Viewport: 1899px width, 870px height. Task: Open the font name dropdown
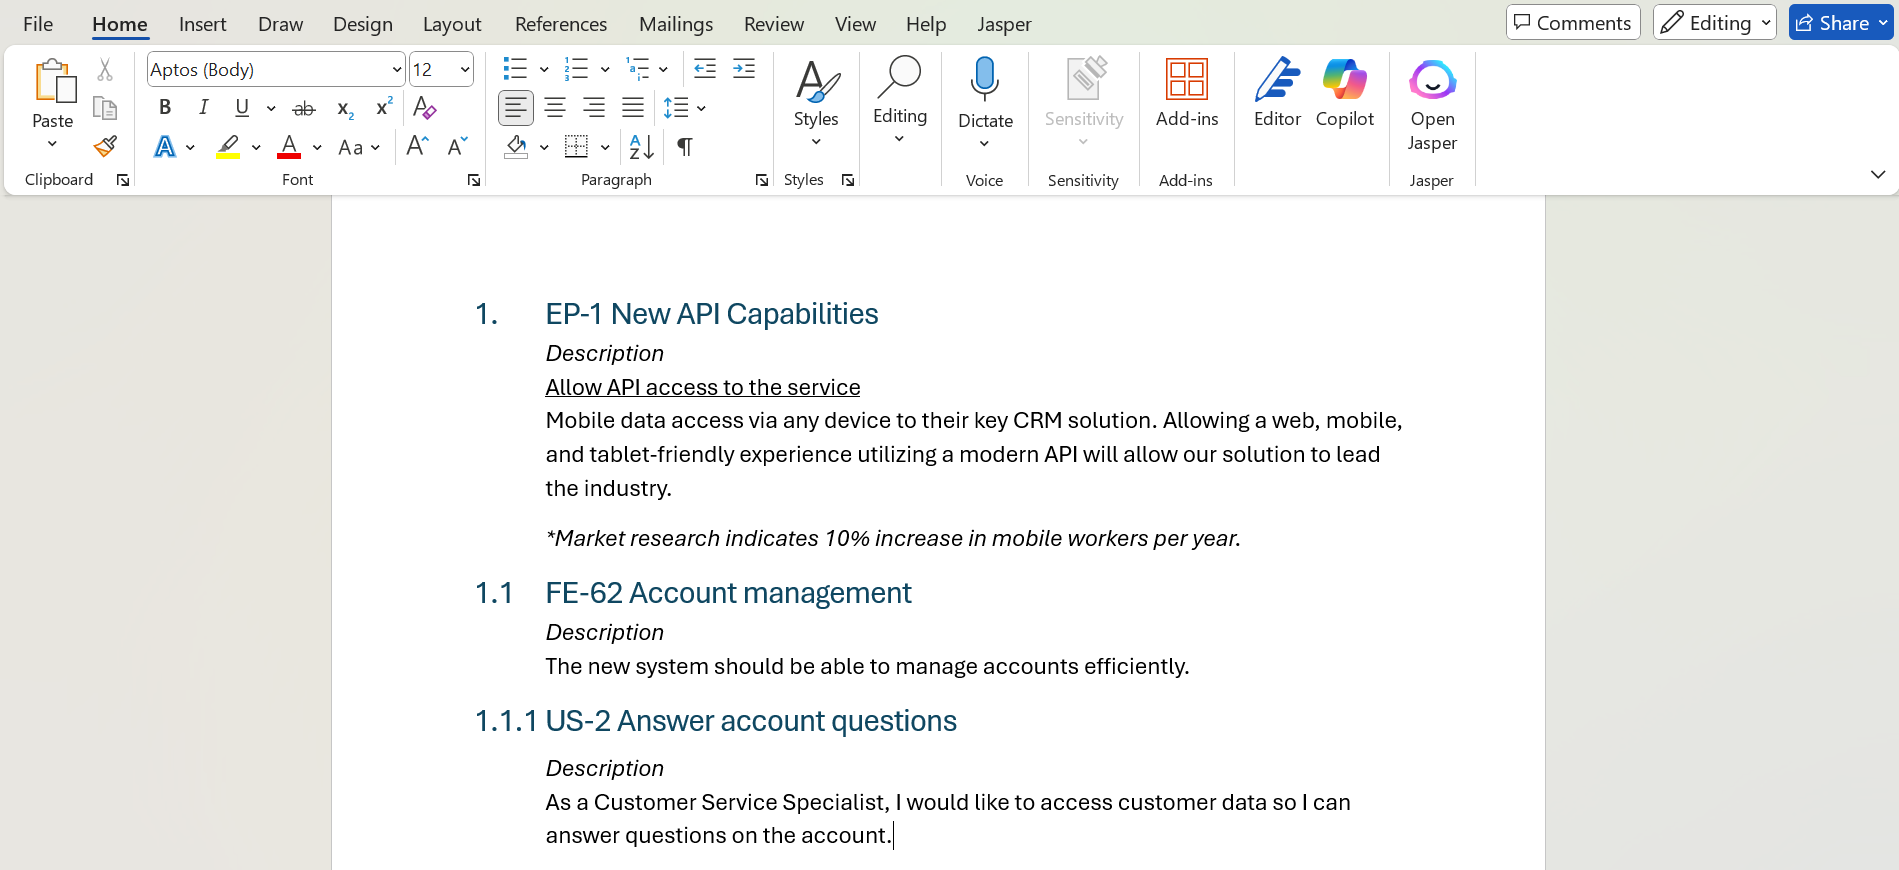(x=397, y=70)
